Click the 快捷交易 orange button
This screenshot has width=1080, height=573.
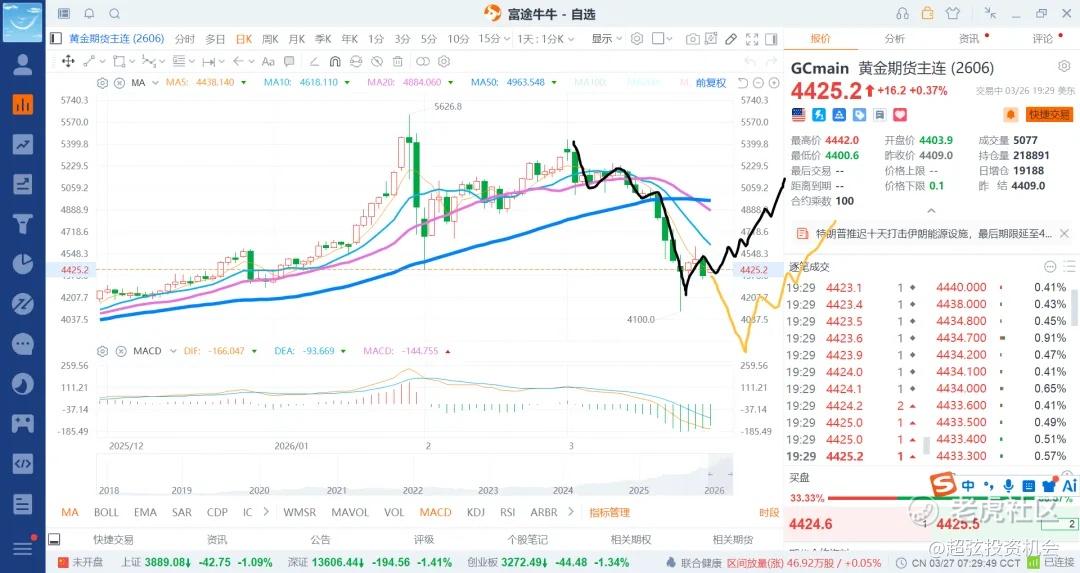pyautogui.click(x=1049, y=115)
